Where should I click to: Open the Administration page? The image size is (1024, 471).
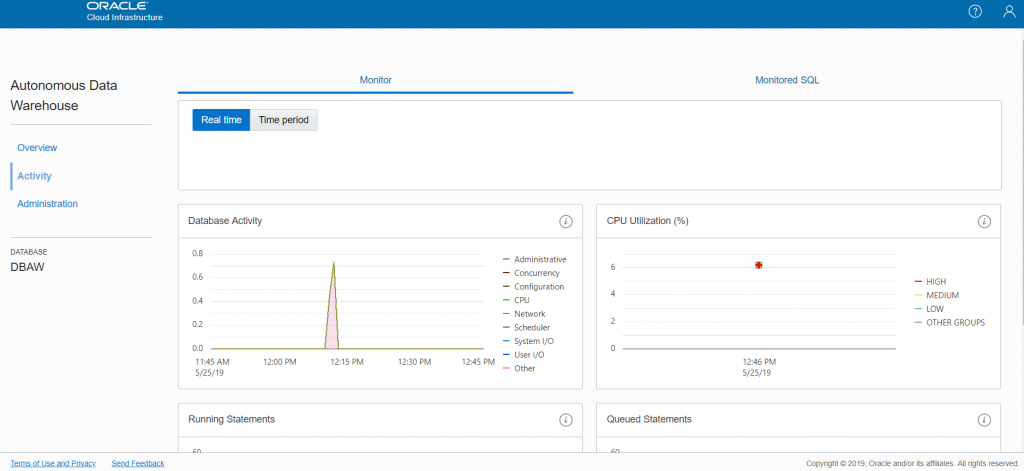[x=48, y=204]
